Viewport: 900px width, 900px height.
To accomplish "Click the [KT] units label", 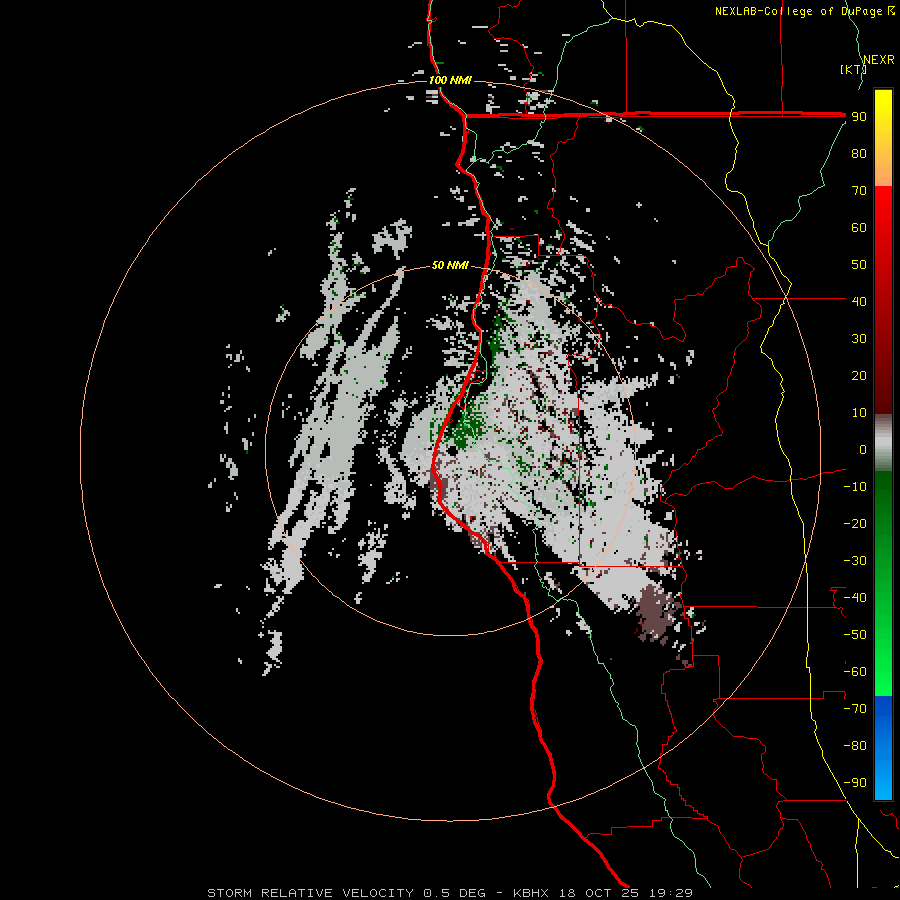I will click(853, 69).
